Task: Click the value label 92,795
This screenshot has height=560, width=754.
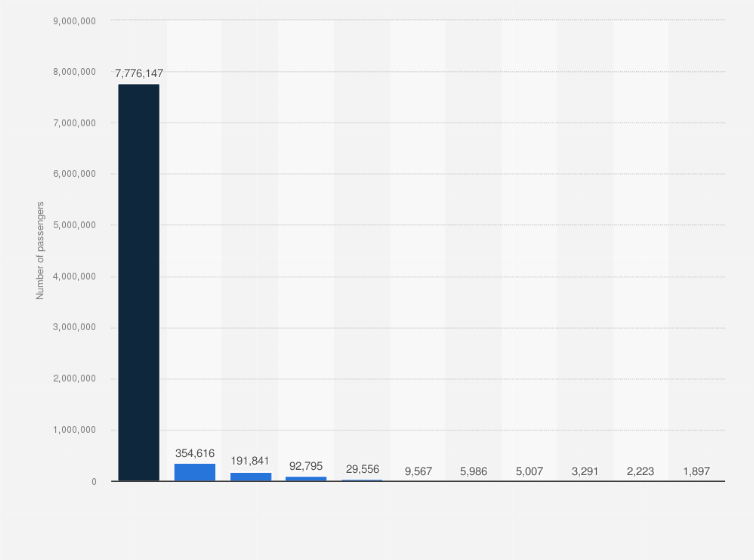Action: 306,466
